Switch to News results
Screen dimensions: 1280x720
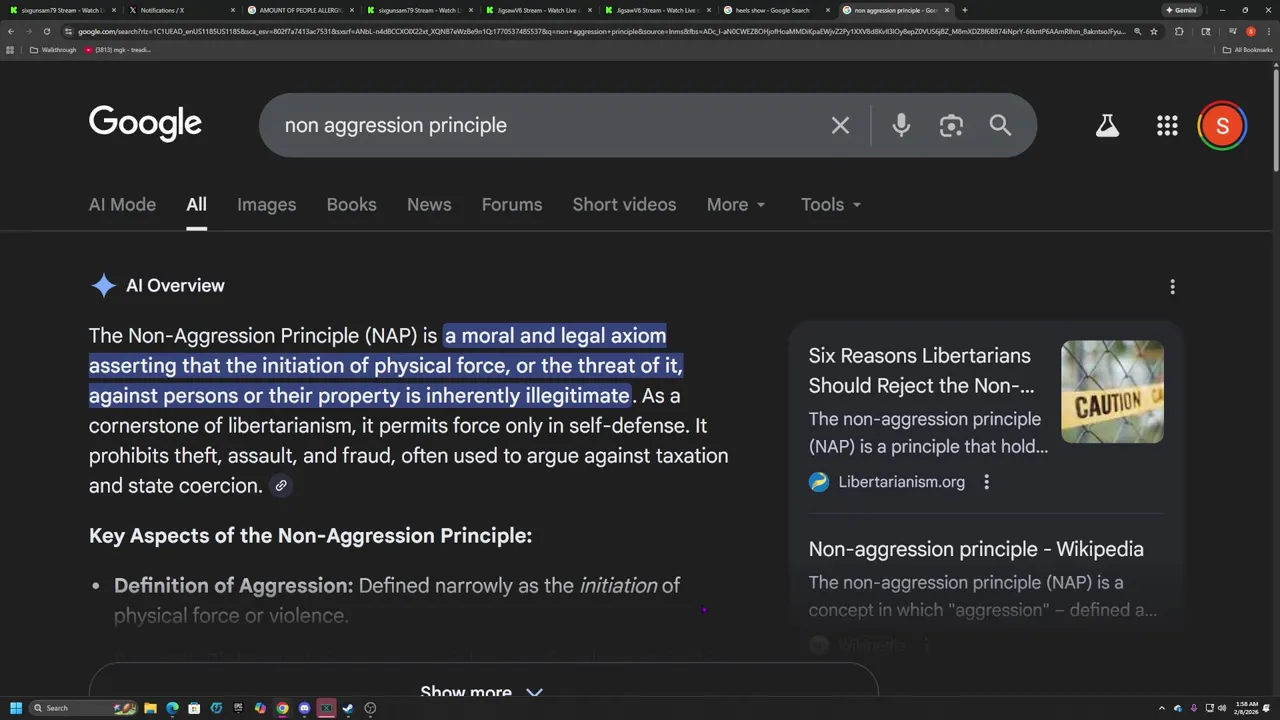coord(429,204)
